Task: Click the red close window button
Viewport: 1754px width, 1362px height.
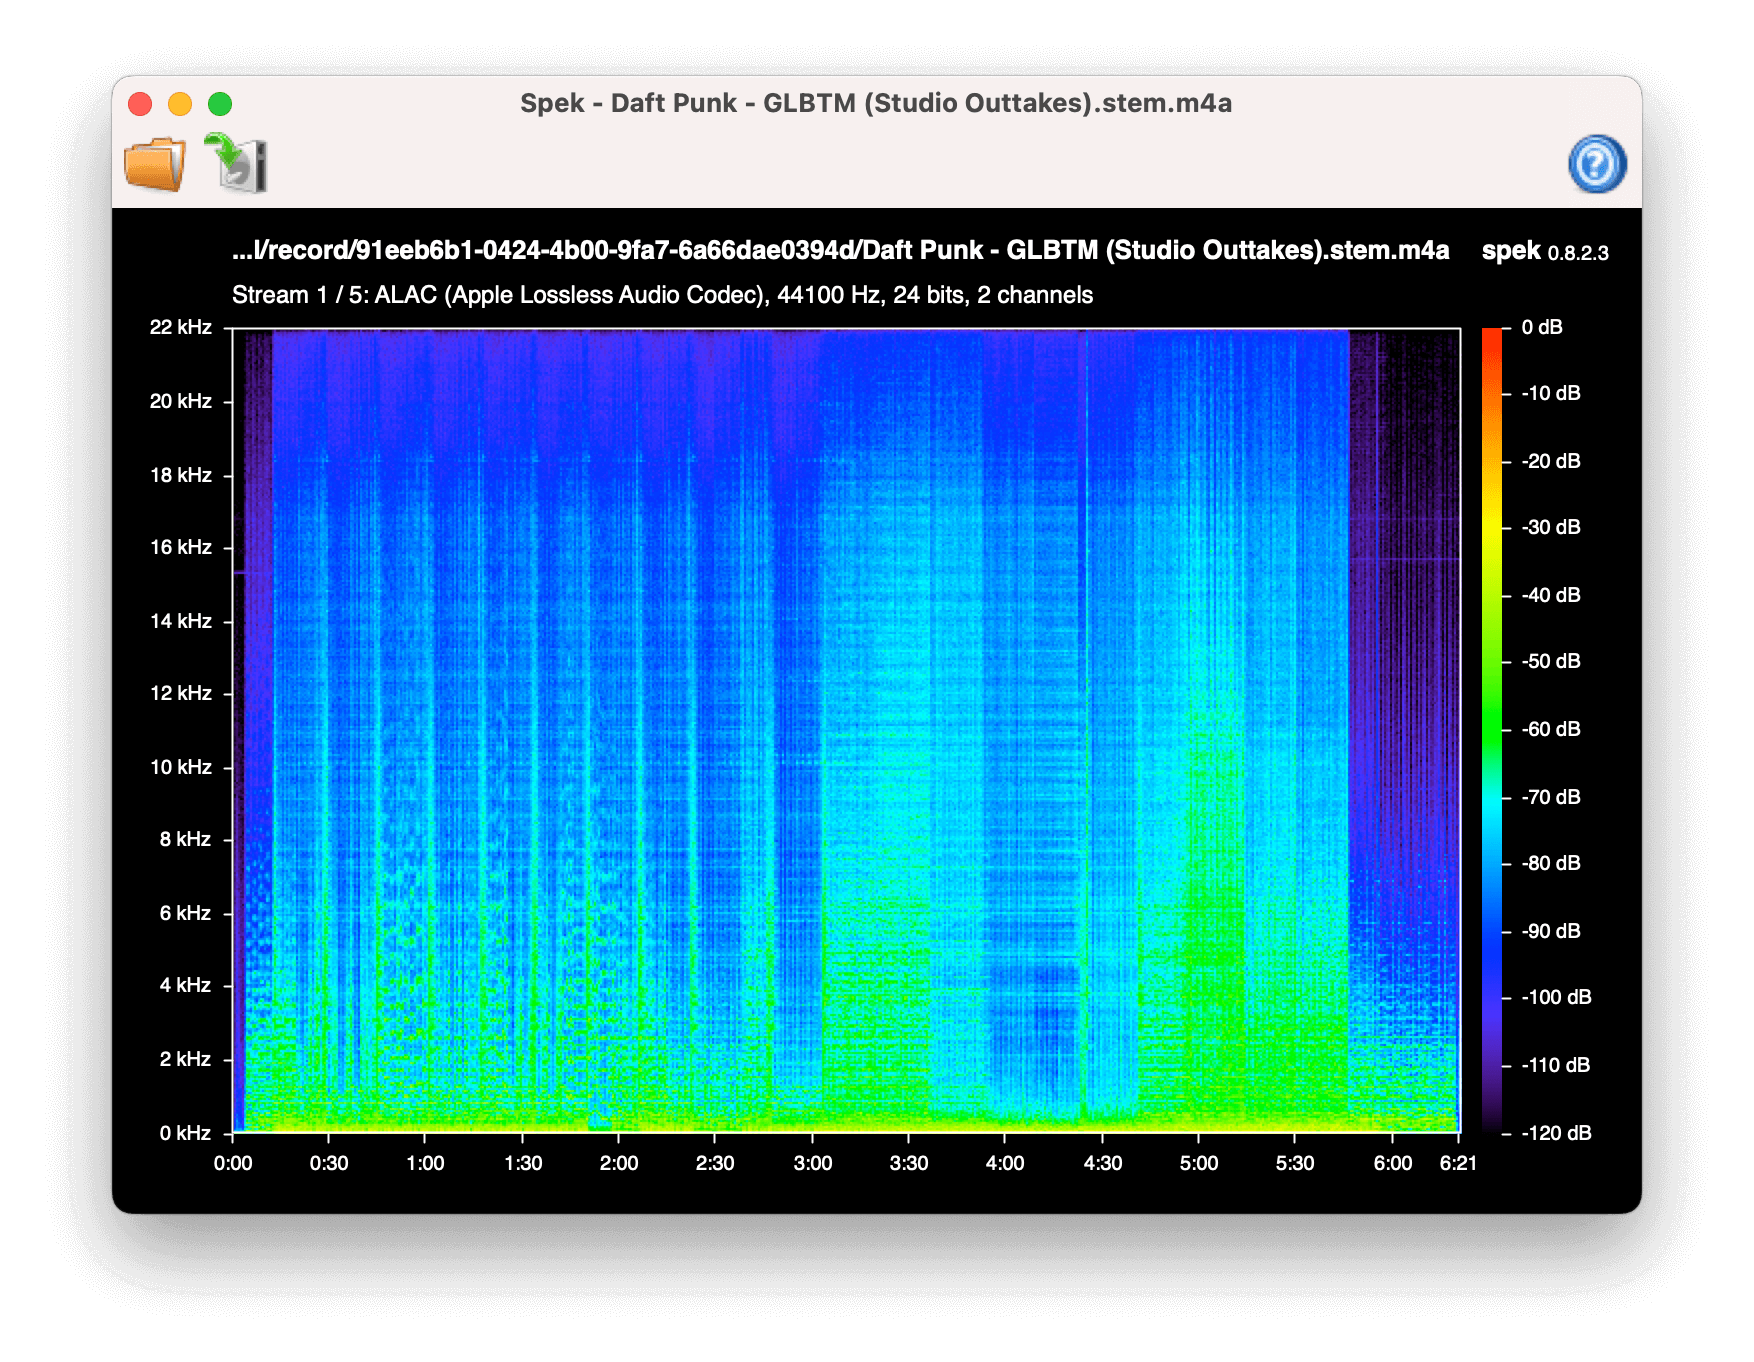Action: pyautogui.click(x=140, y=104)
